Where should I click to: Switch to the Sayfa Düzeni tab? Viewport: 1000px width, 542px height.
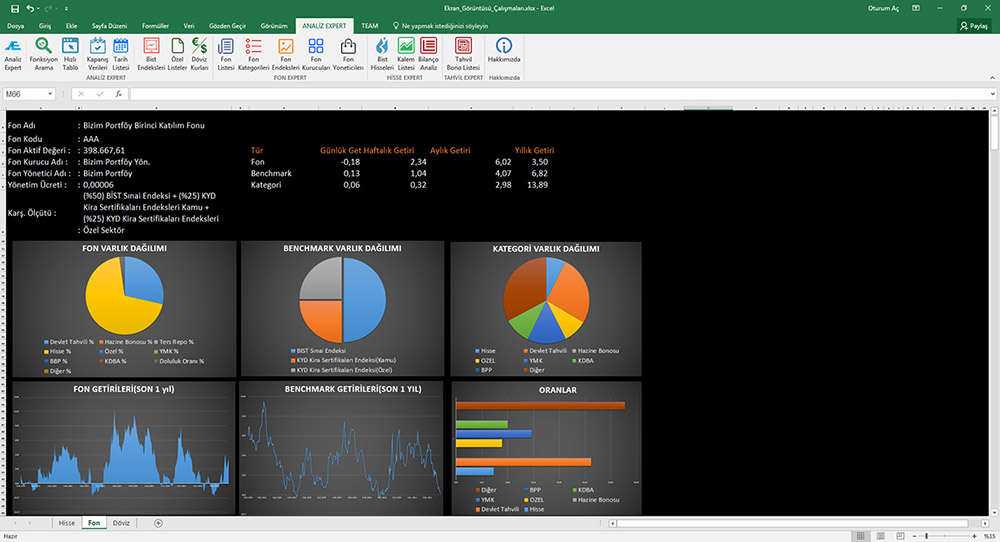109,26
